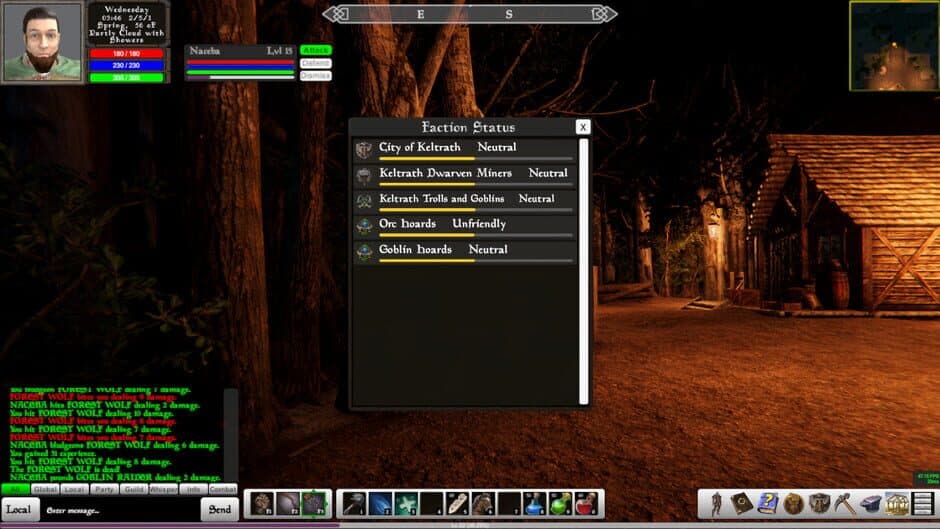
Task: Click the left arrow on compass bar
Action: 336,14
